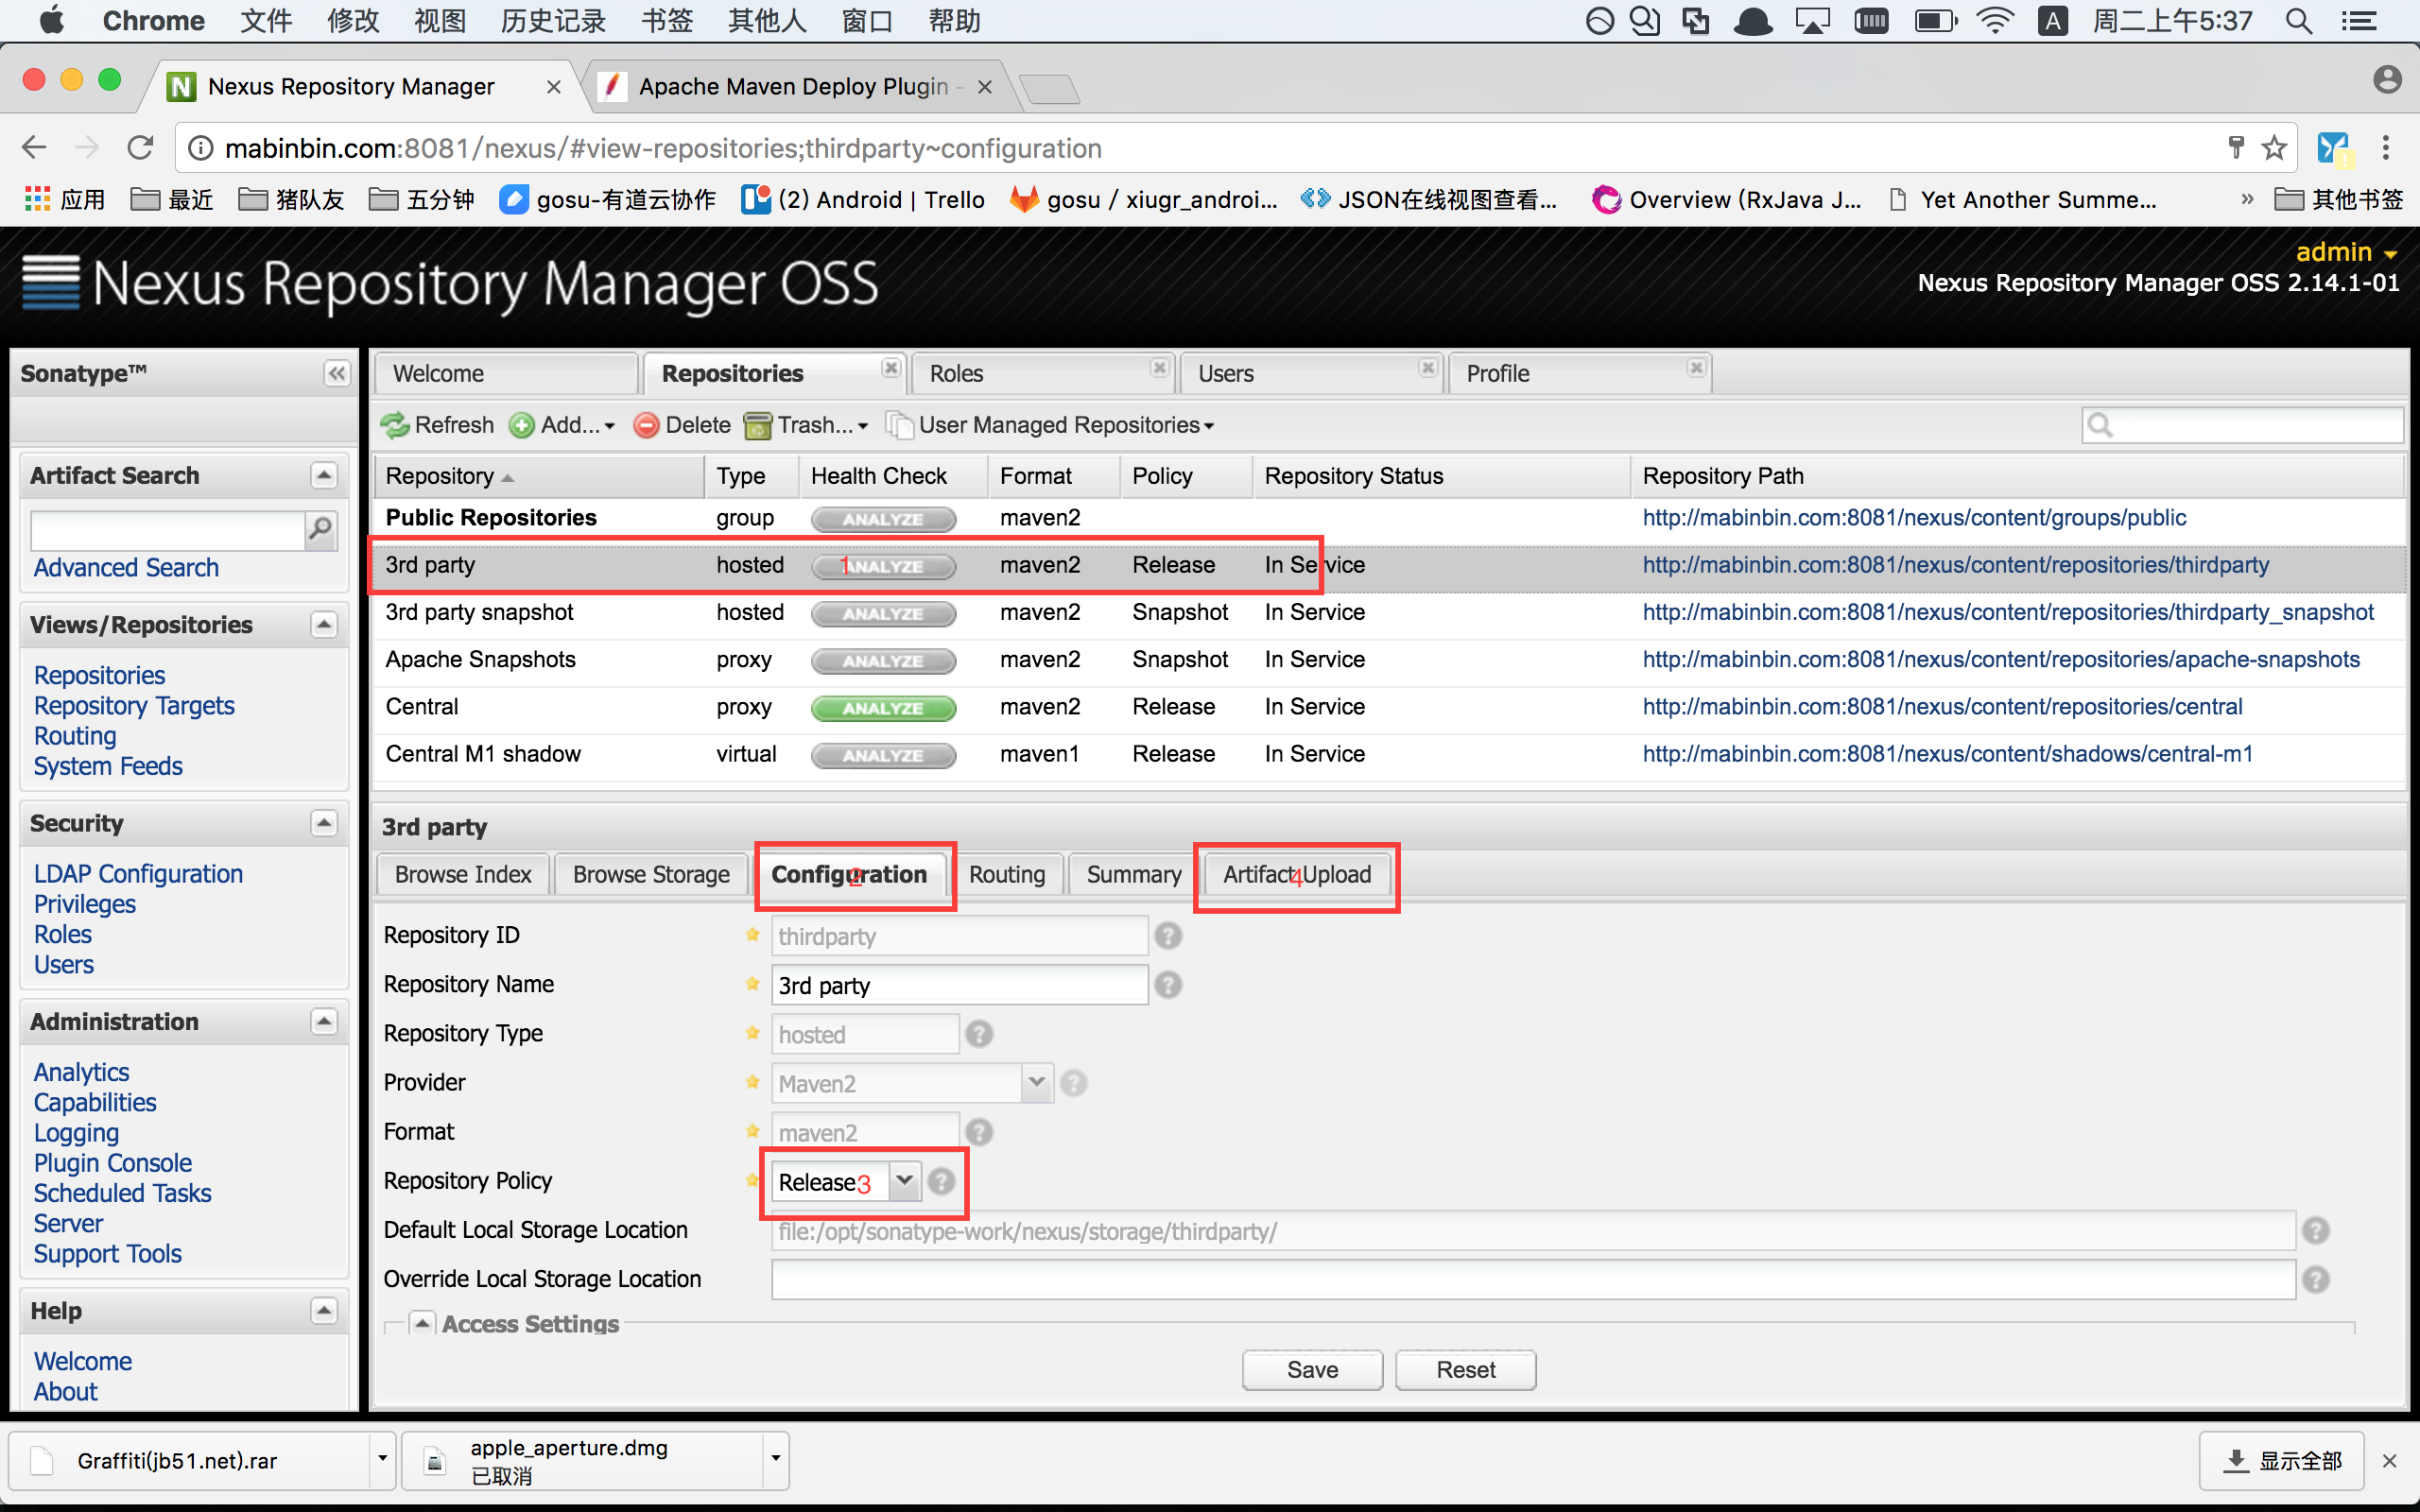
Task: Open the Plugin Console link
Action: 112,1163
